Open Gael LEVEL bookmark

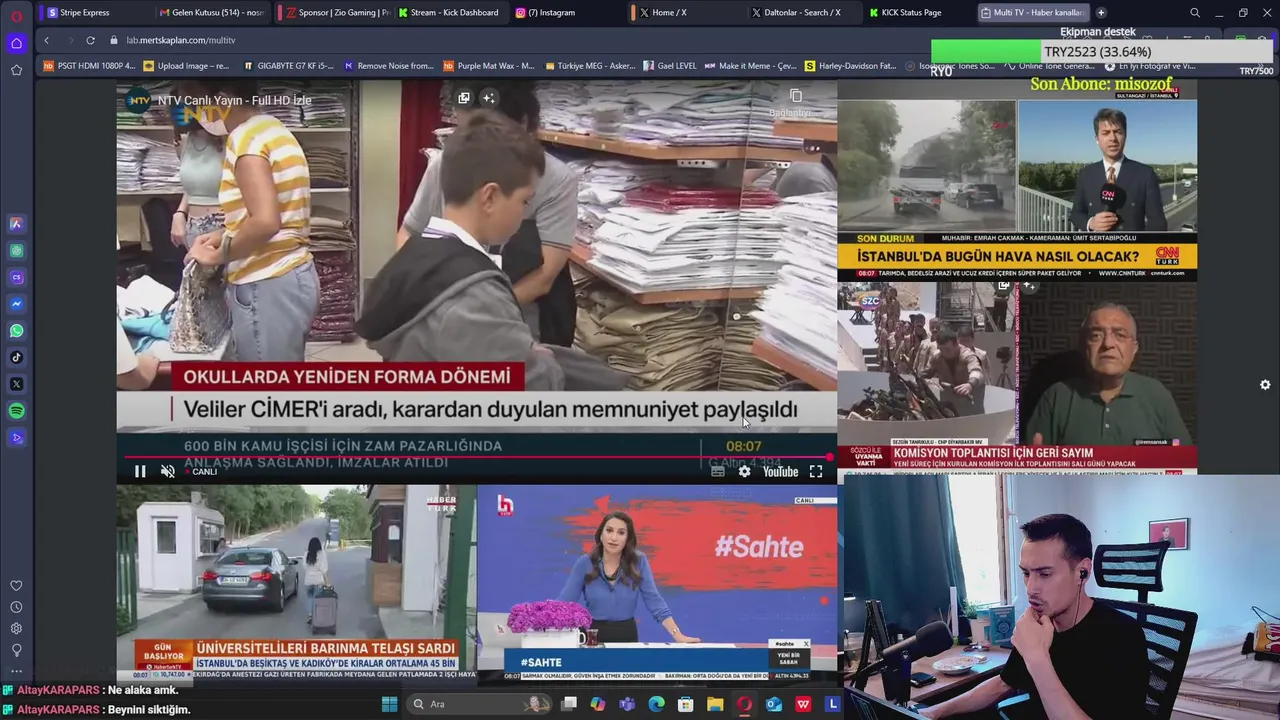[x=670, y=66]
